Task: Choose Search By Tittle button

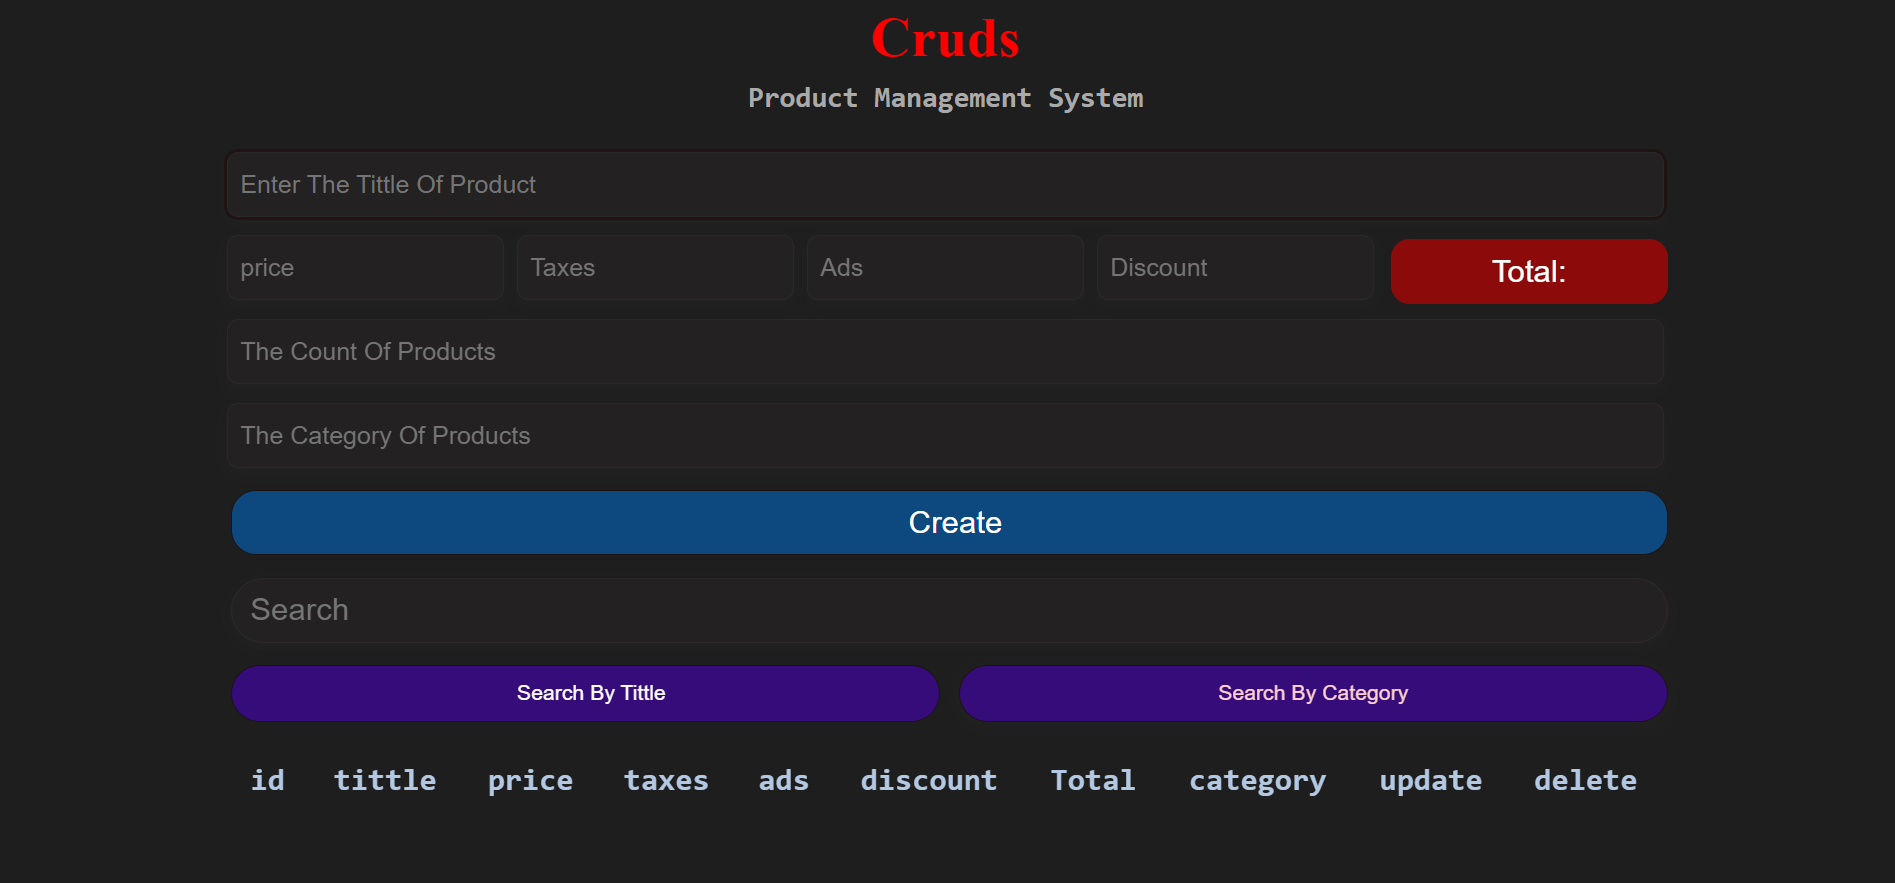Action: pos(585,693)
